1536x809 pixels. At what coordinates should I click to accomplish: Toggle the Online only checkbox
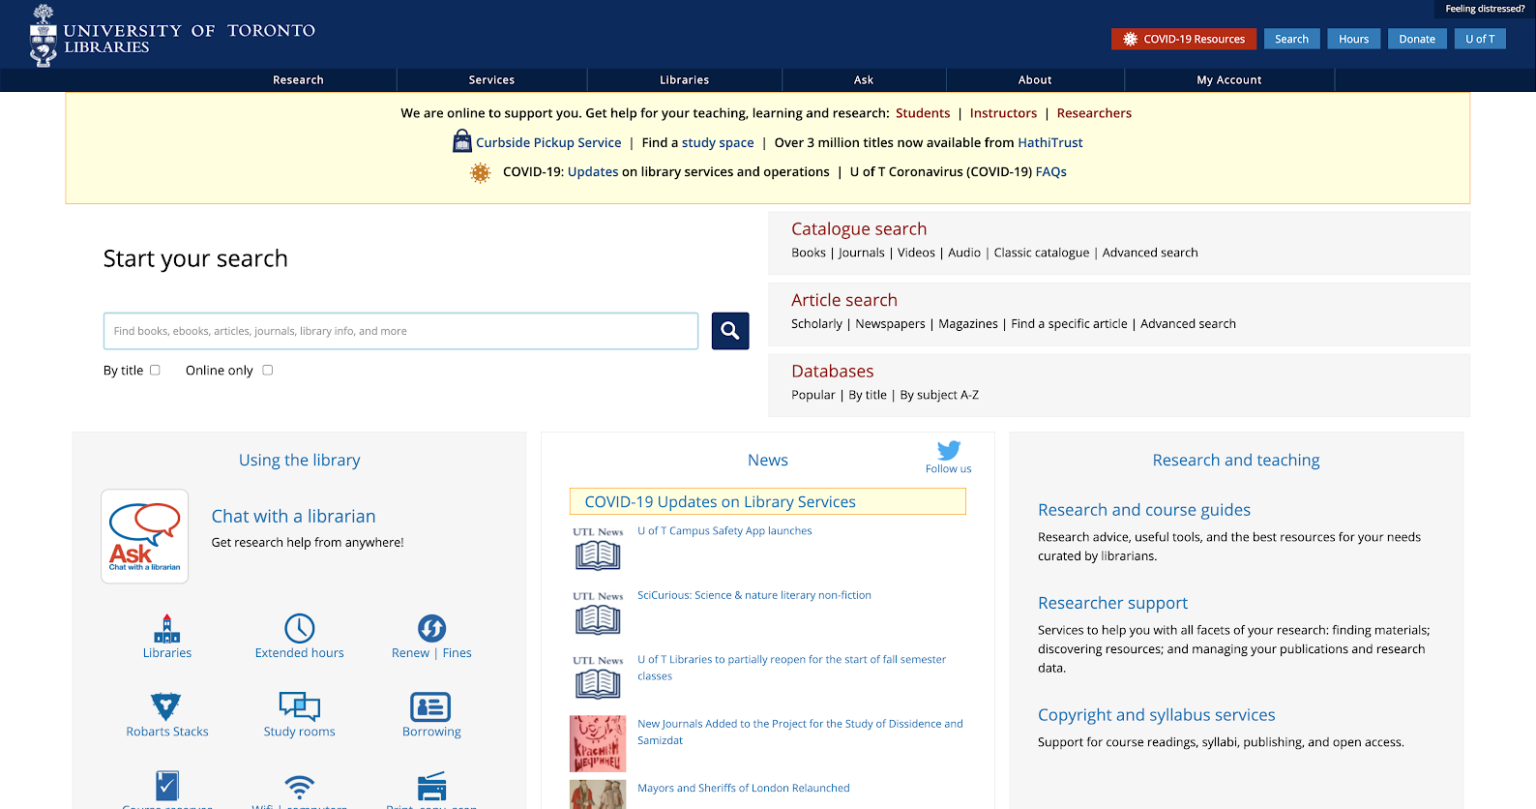click(267, 370)
